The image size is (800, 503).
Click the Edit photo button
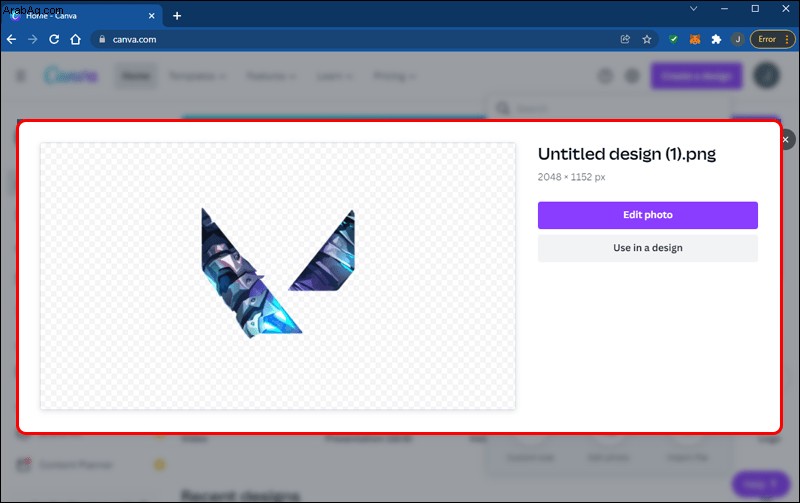647,215
